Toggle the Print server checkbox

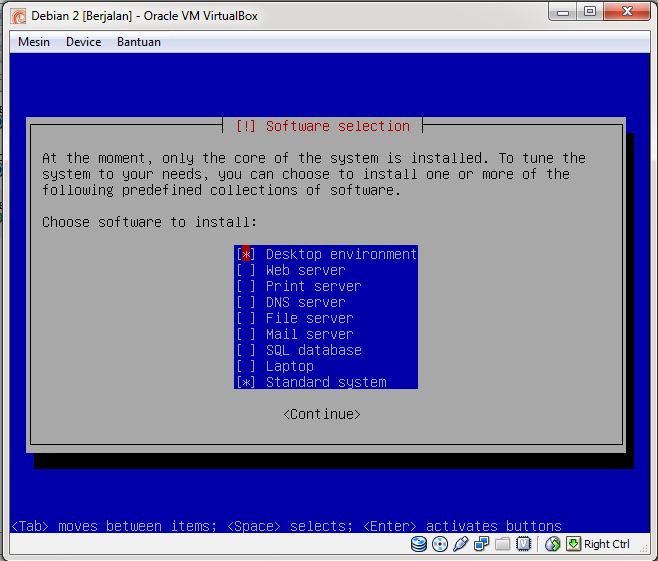(245, 286)
